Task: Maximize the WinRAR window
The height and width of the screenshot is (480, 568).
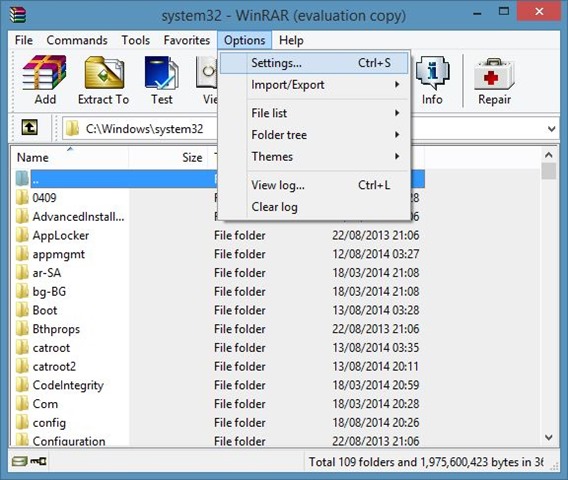Action: click(504, 12)
